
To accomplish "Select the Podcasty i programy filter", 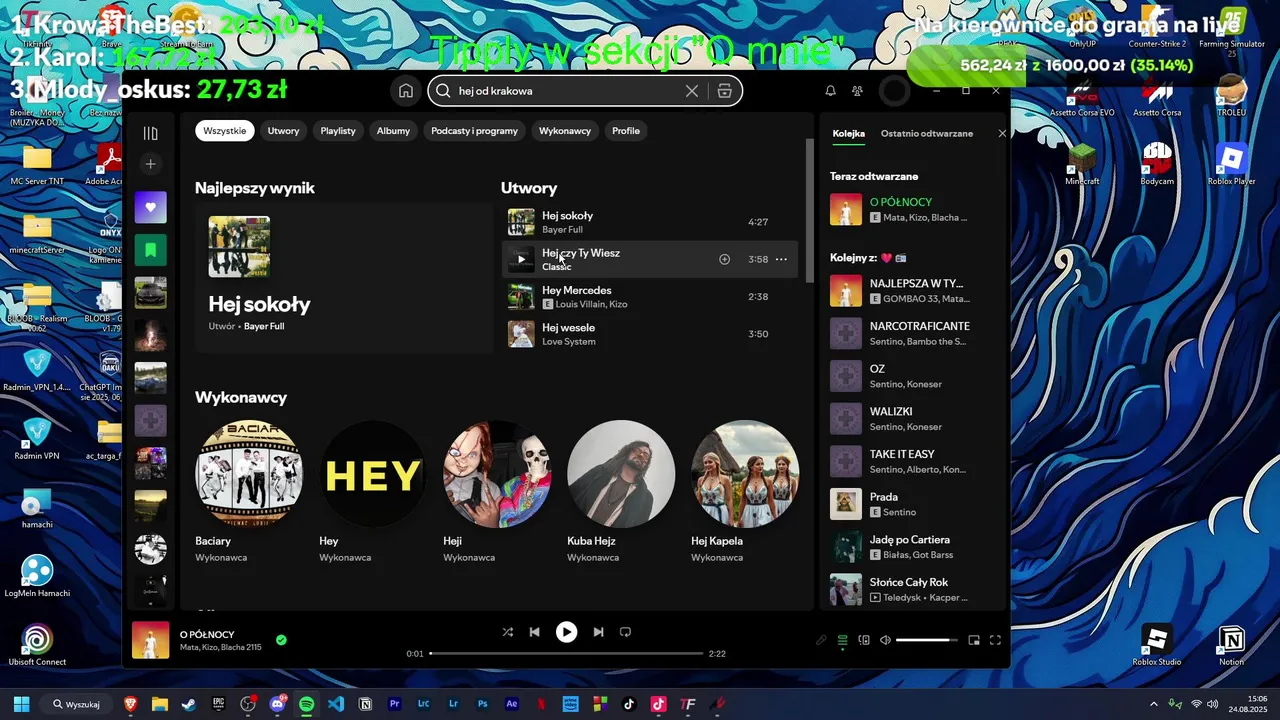I will (x=474, y=131).
